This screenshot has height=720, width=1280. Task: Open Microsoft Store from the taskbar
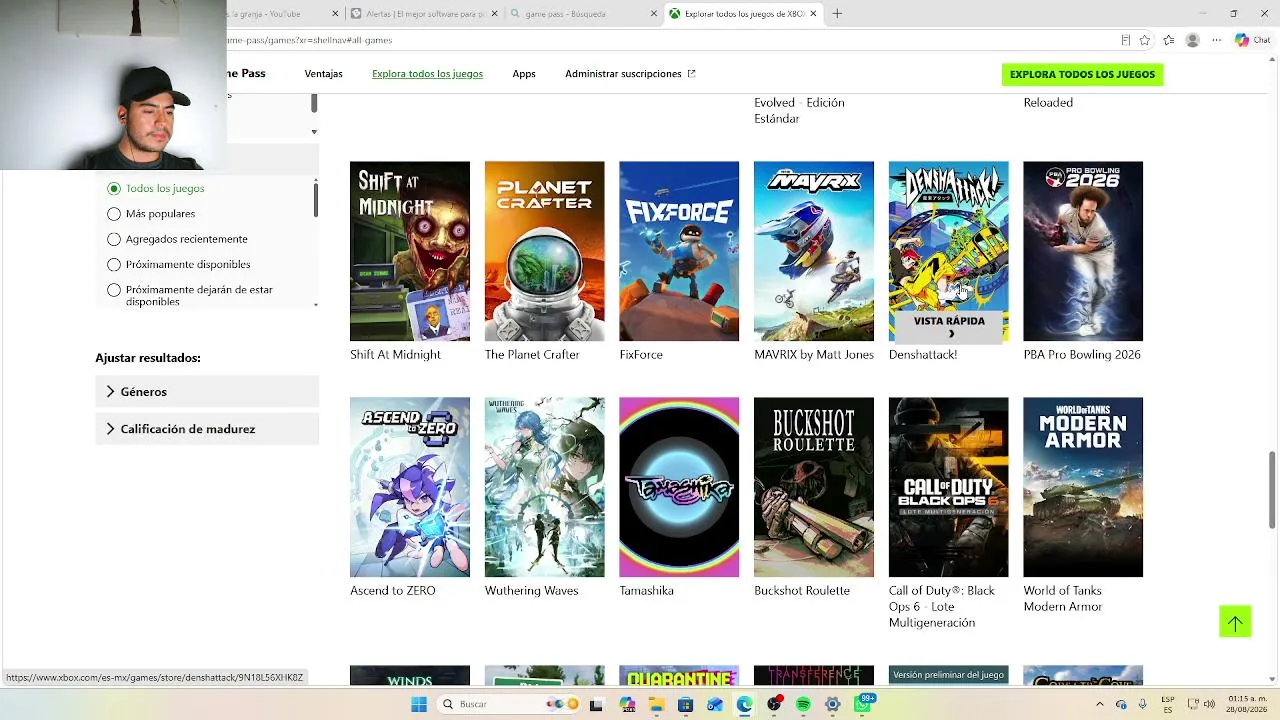pyautogui.click(x=685, y=704)
